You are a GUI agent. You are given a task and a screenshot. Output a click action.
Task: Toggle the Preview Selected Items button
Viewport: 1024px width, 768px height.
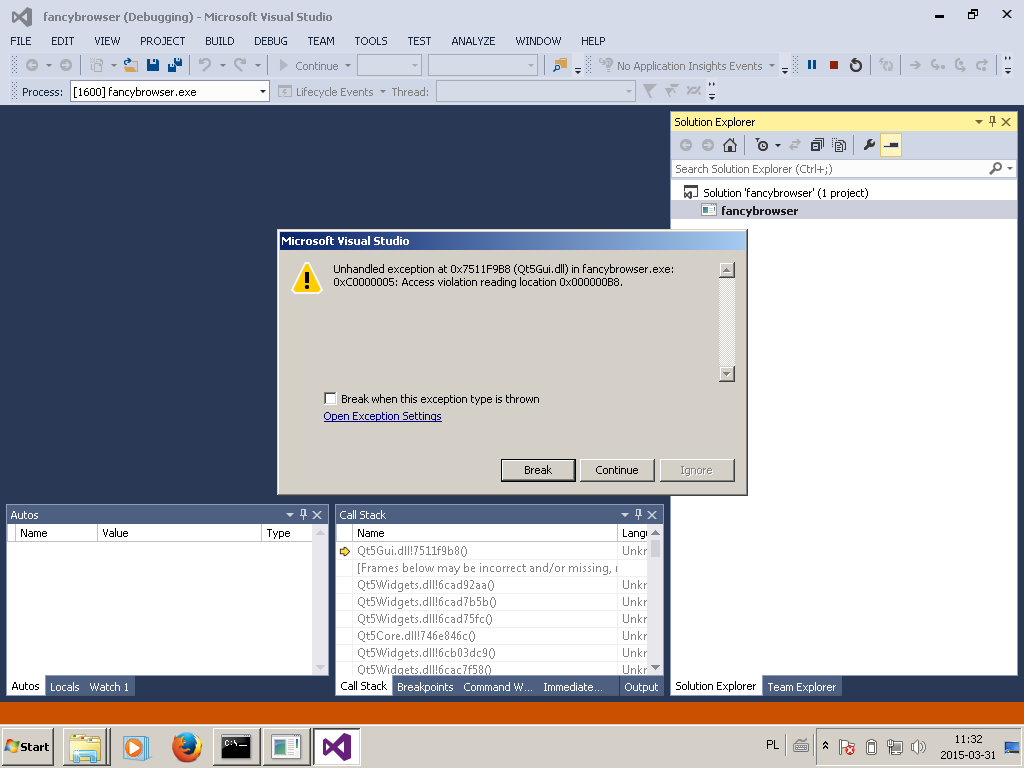[x=891, y=145]
